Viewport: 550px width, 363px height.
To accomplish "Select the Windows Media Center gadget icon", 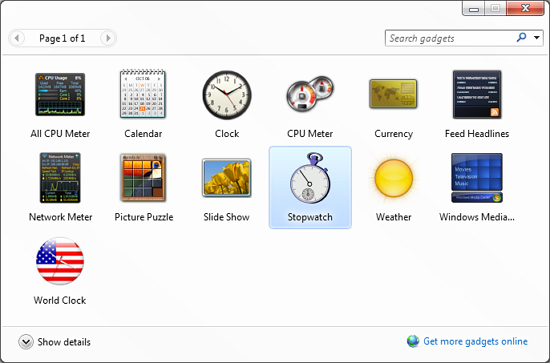I will point(477,177).
